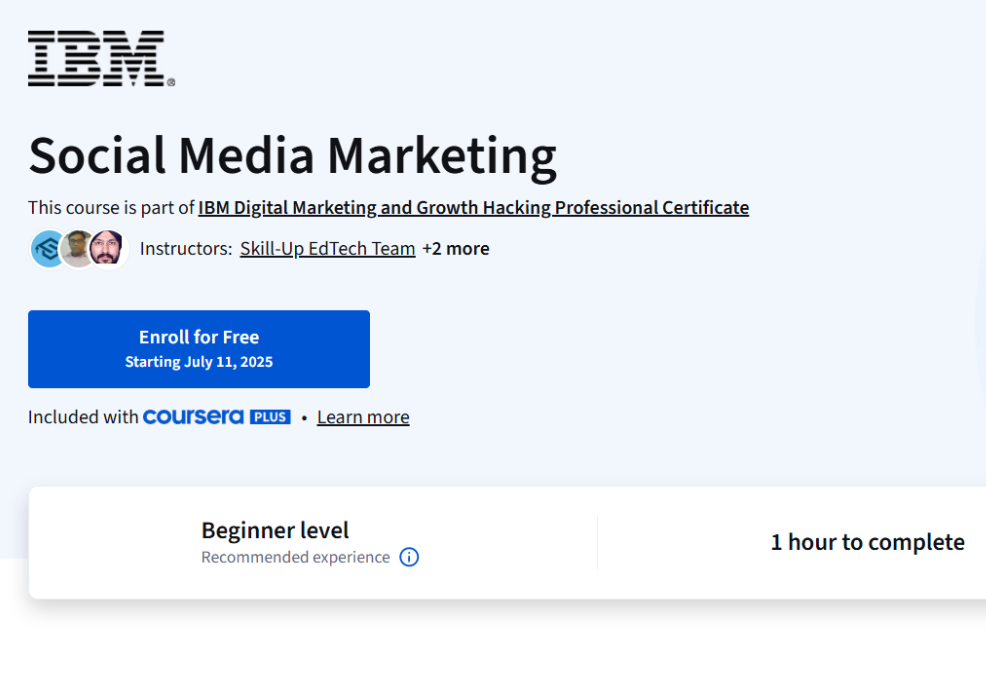This screenshot has width=986, height=685.
Task: Click the course details info card
Action: coord(500,542)
